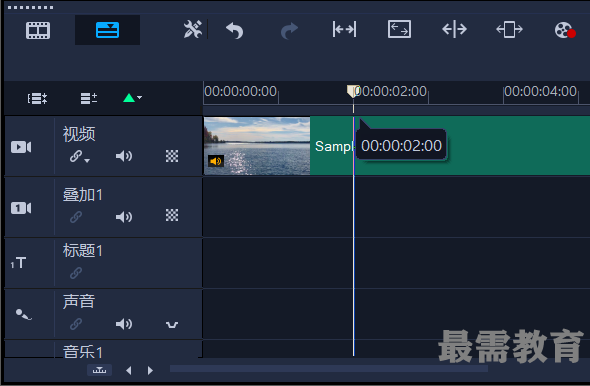
Task: Open the customize toolbar tools icon
Action: (x=193, y=29)
